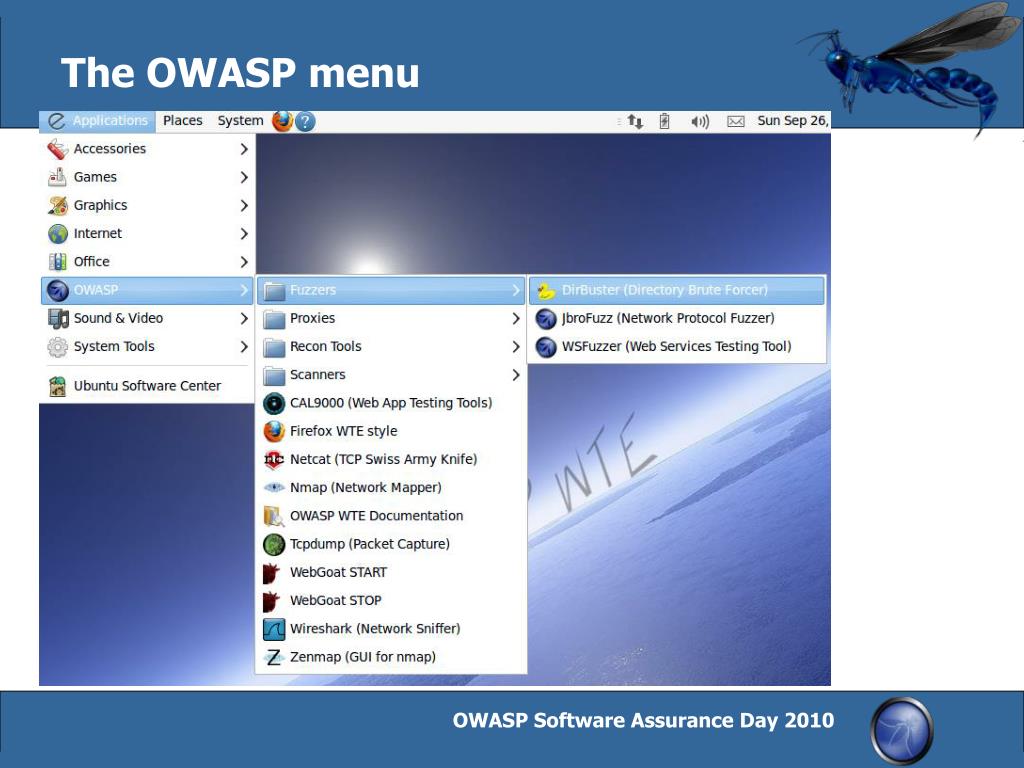Launch the Firefox WTE style entry
This screenshot has height=768, width=1024.
(391, 431)
